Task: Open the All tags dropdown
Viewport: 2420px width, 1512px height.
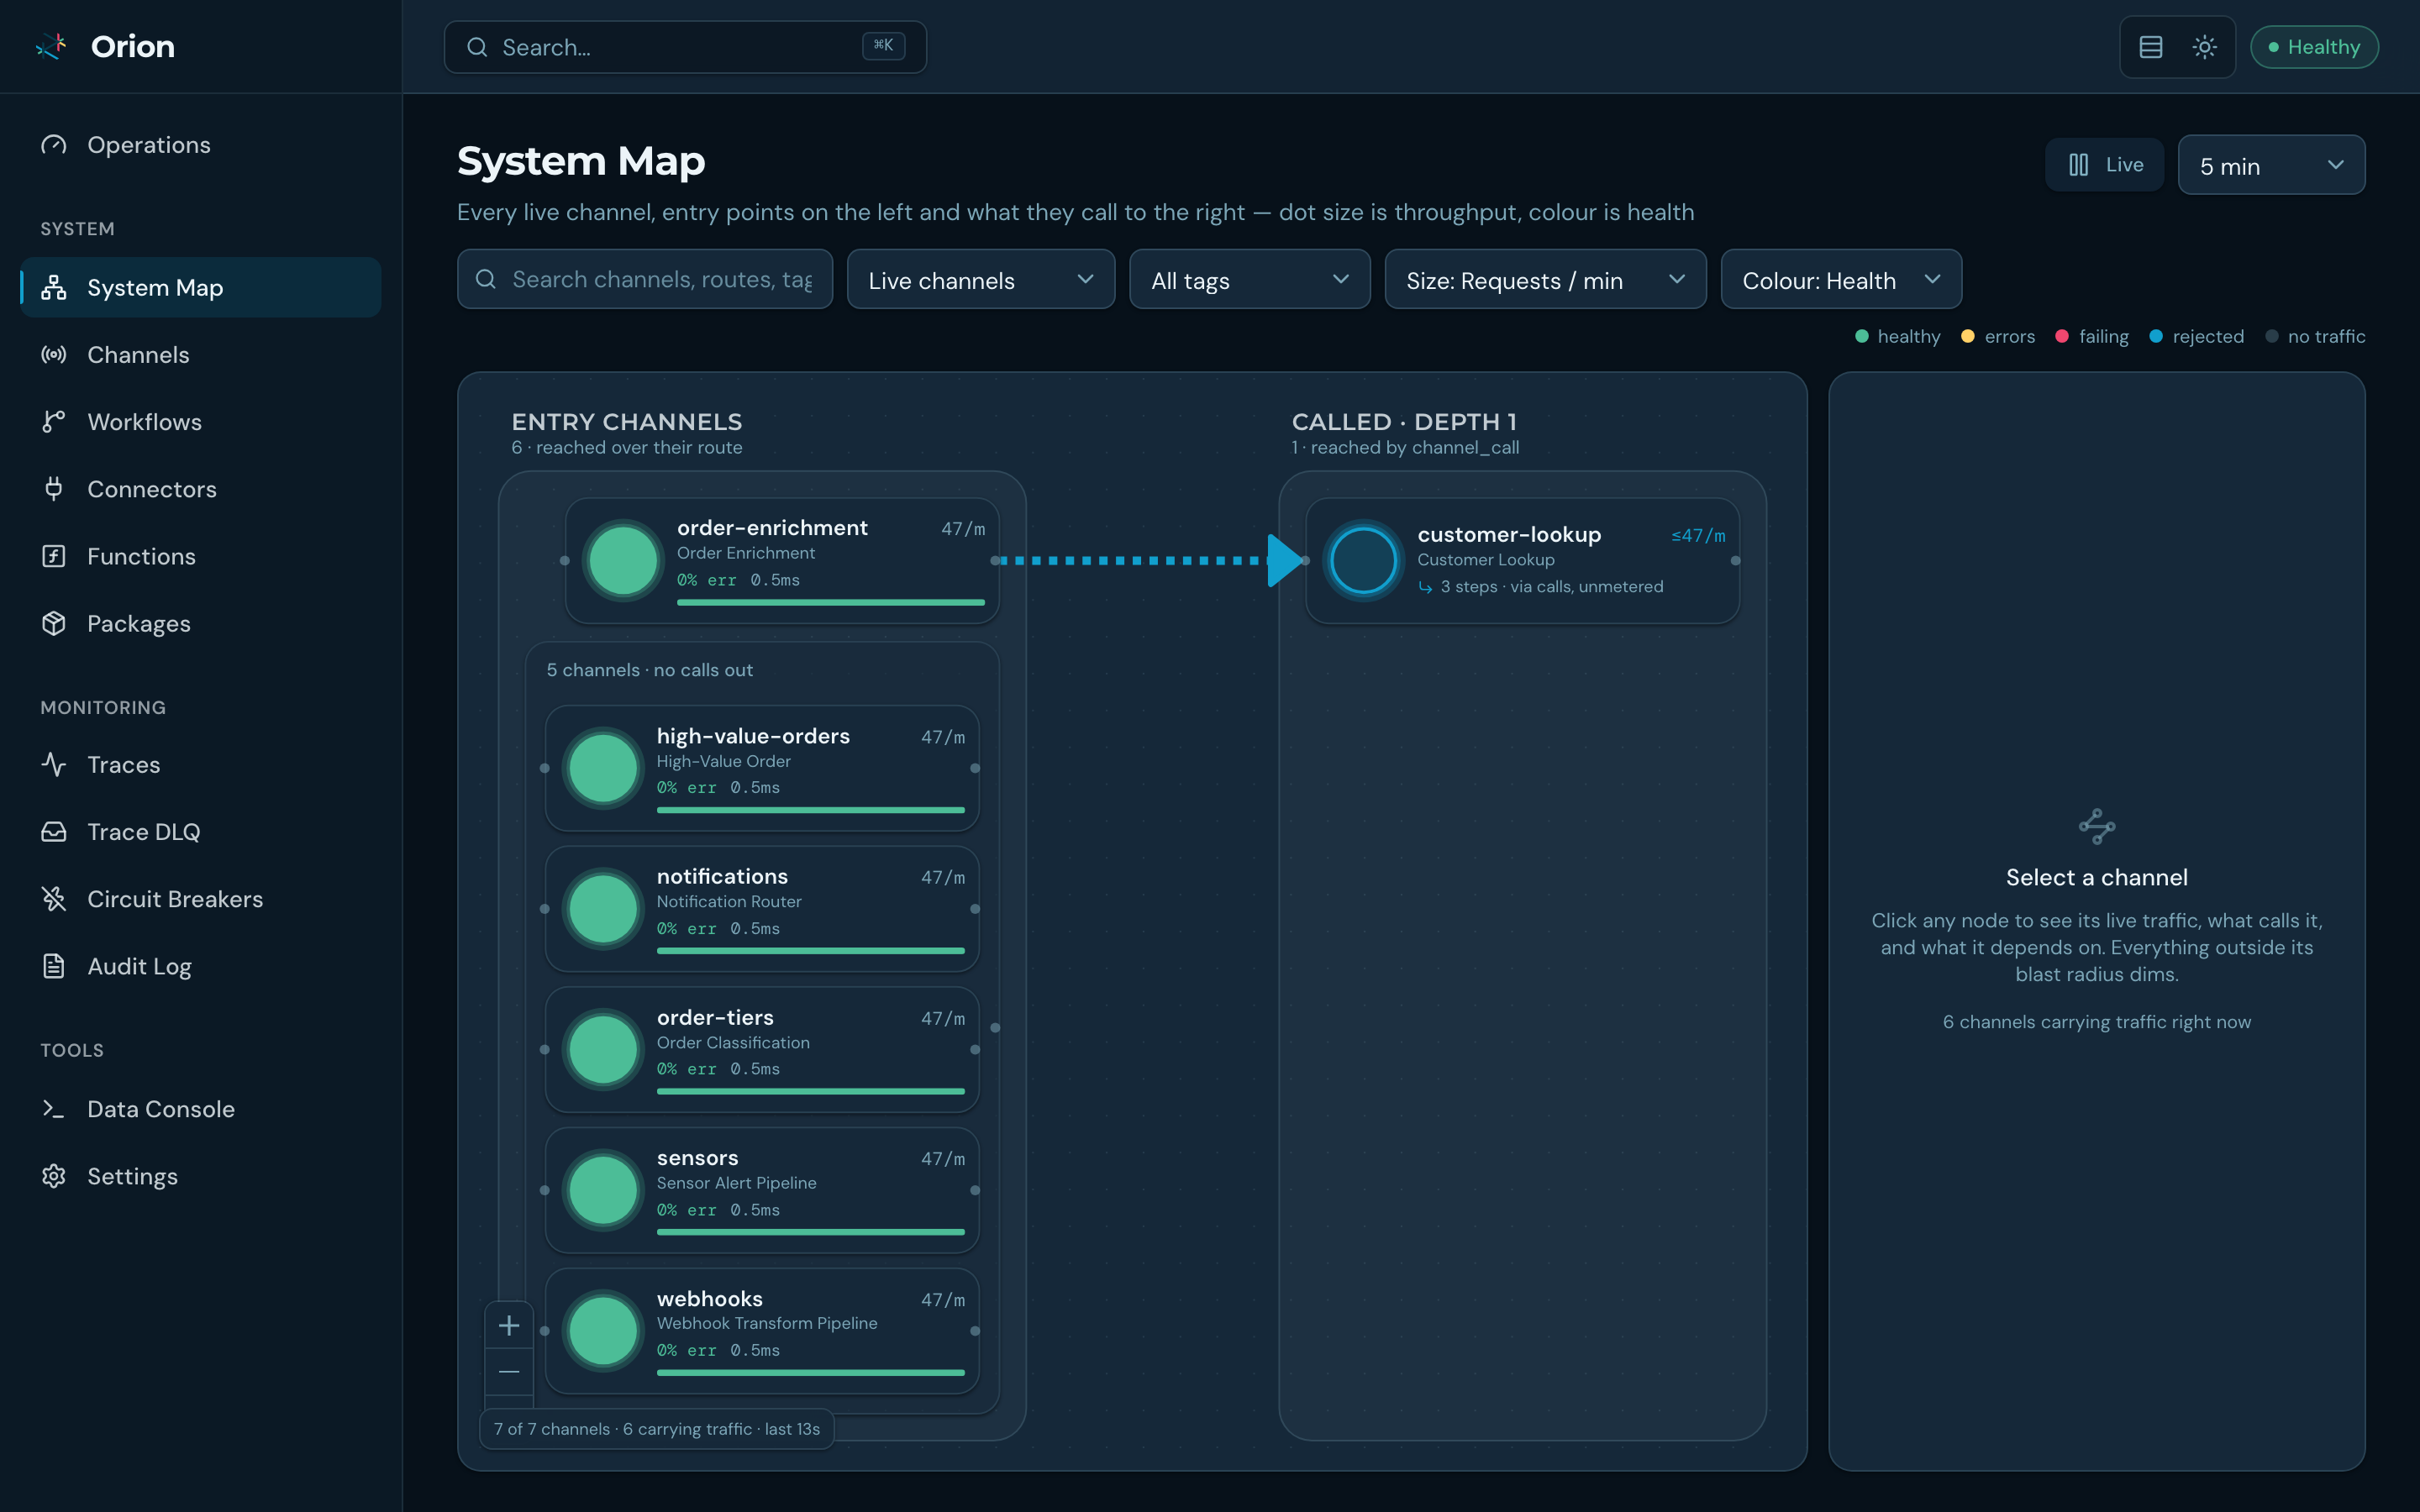Action: (1249, 280)
